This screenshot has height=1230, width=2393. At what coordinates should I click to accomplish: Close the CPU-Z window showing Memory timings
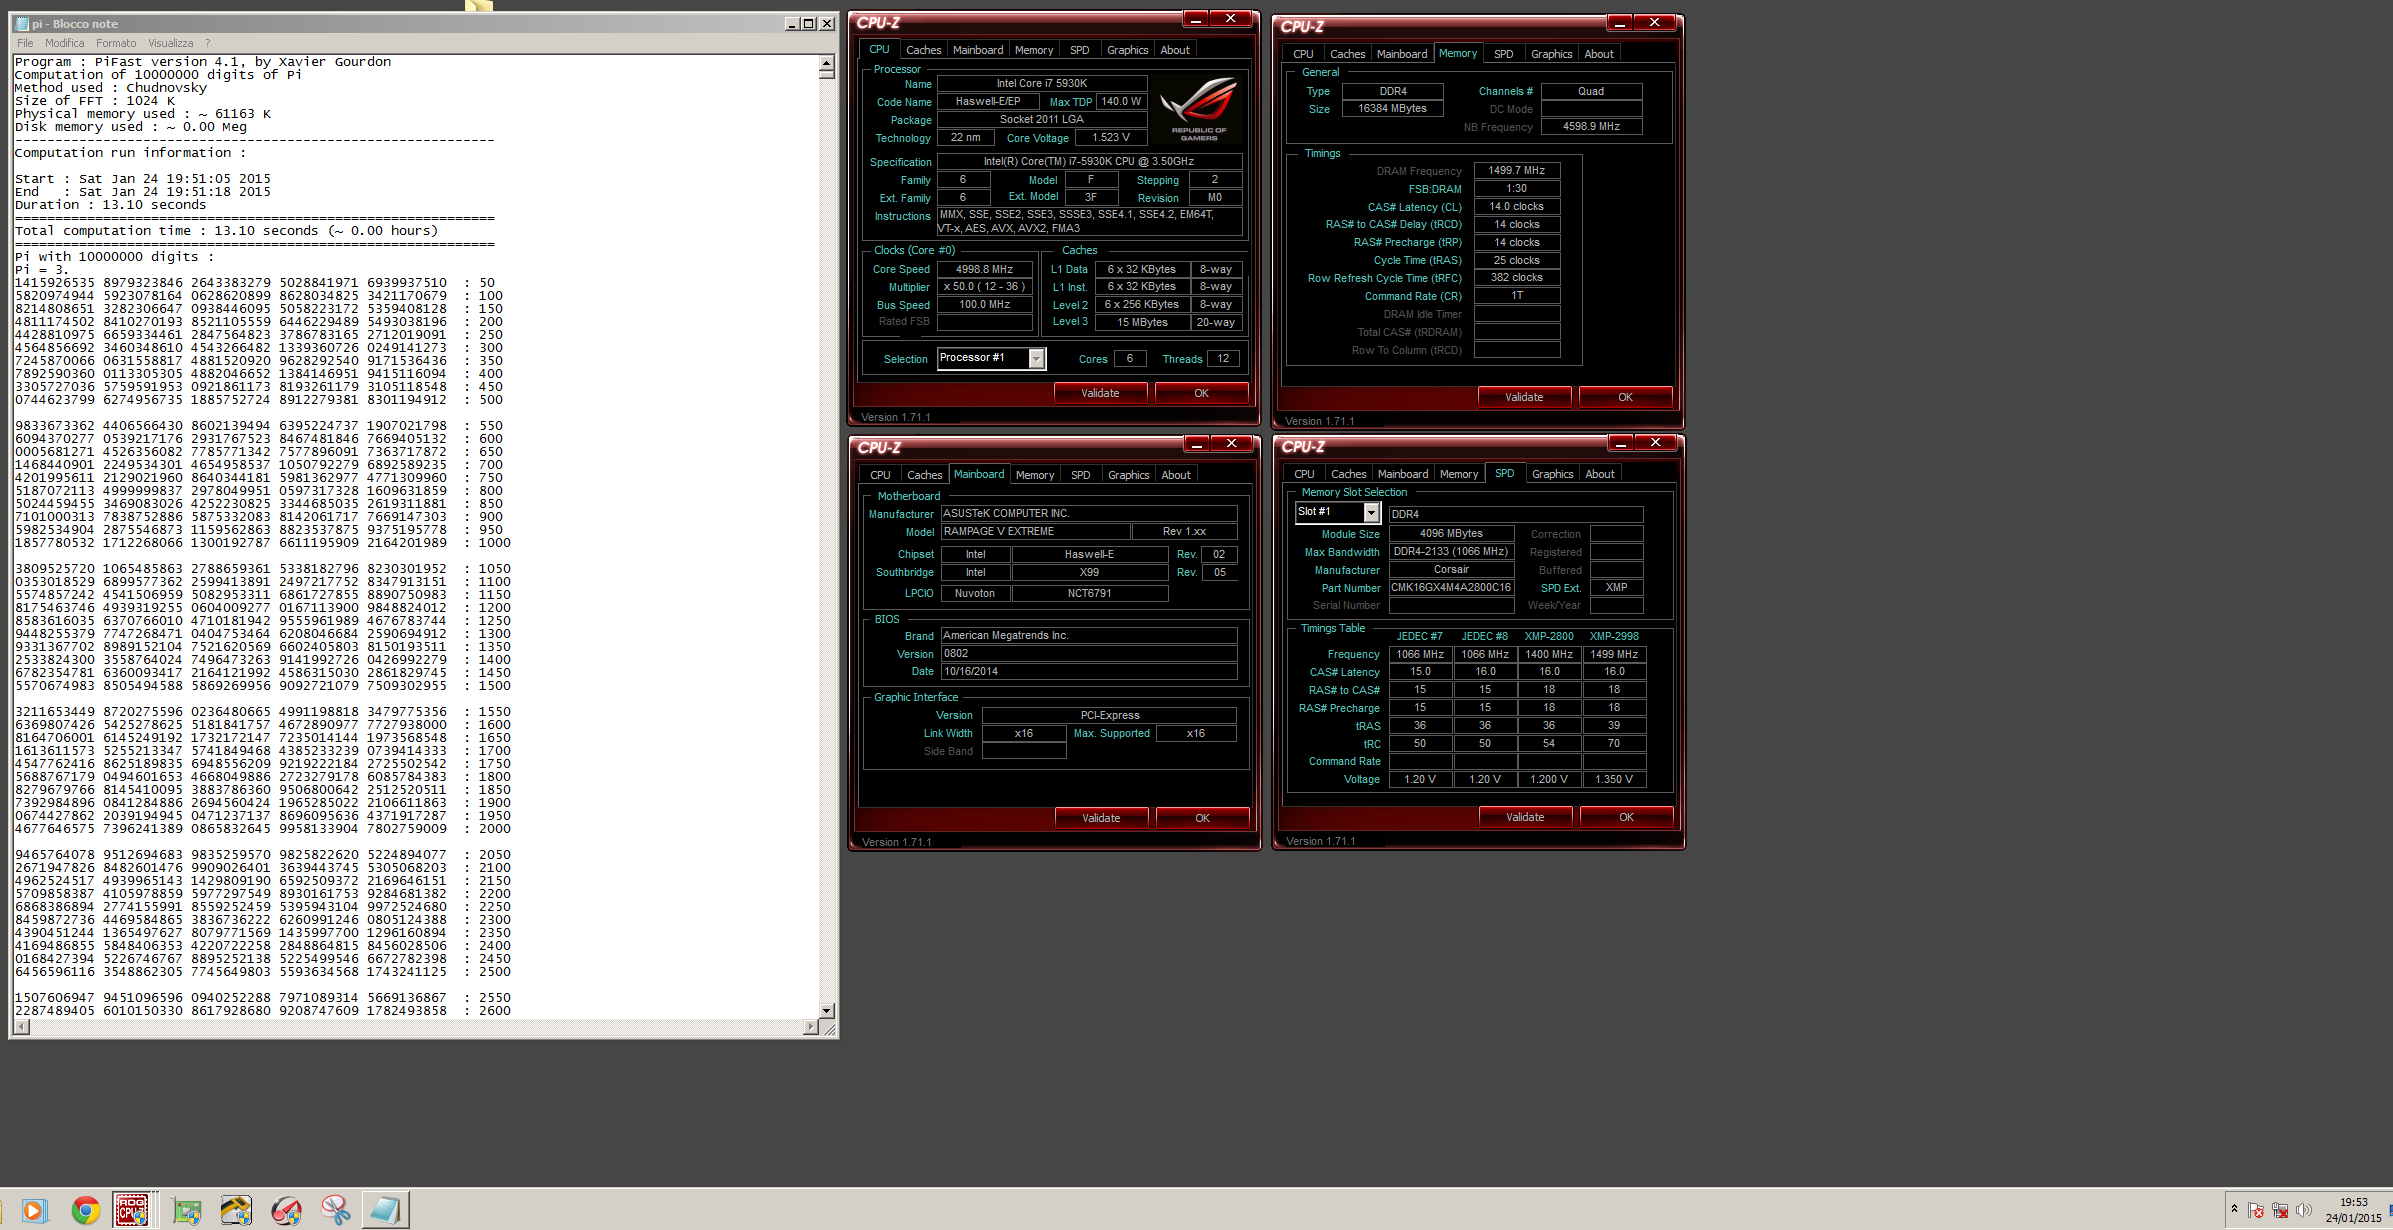[x=1655, y=22]
